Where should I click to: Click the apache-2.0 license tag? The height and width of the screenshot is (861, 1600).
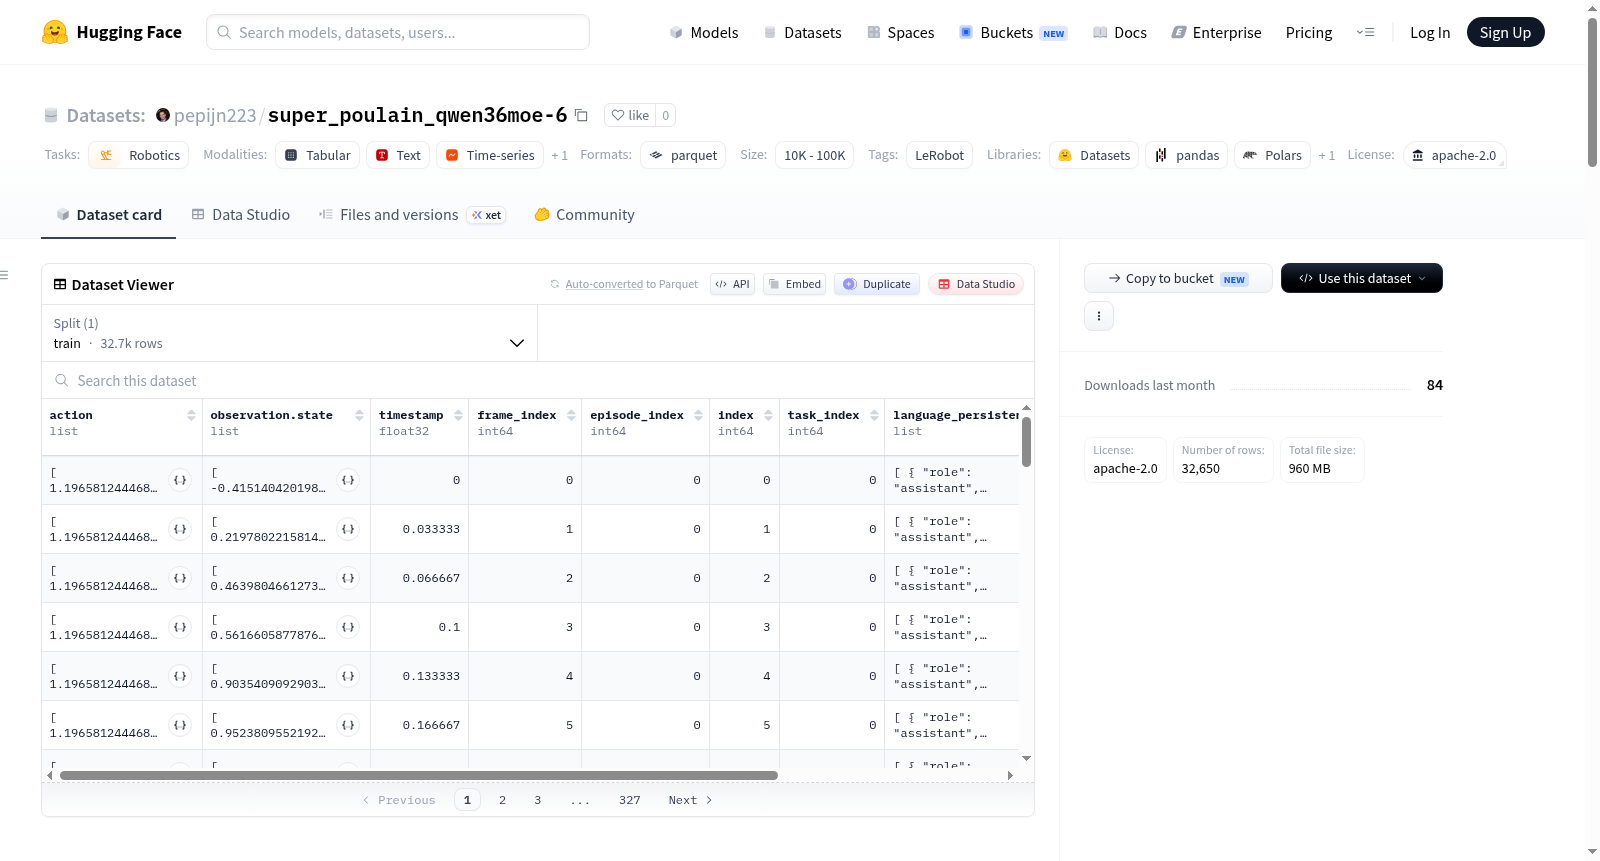tap(1454, 155)
